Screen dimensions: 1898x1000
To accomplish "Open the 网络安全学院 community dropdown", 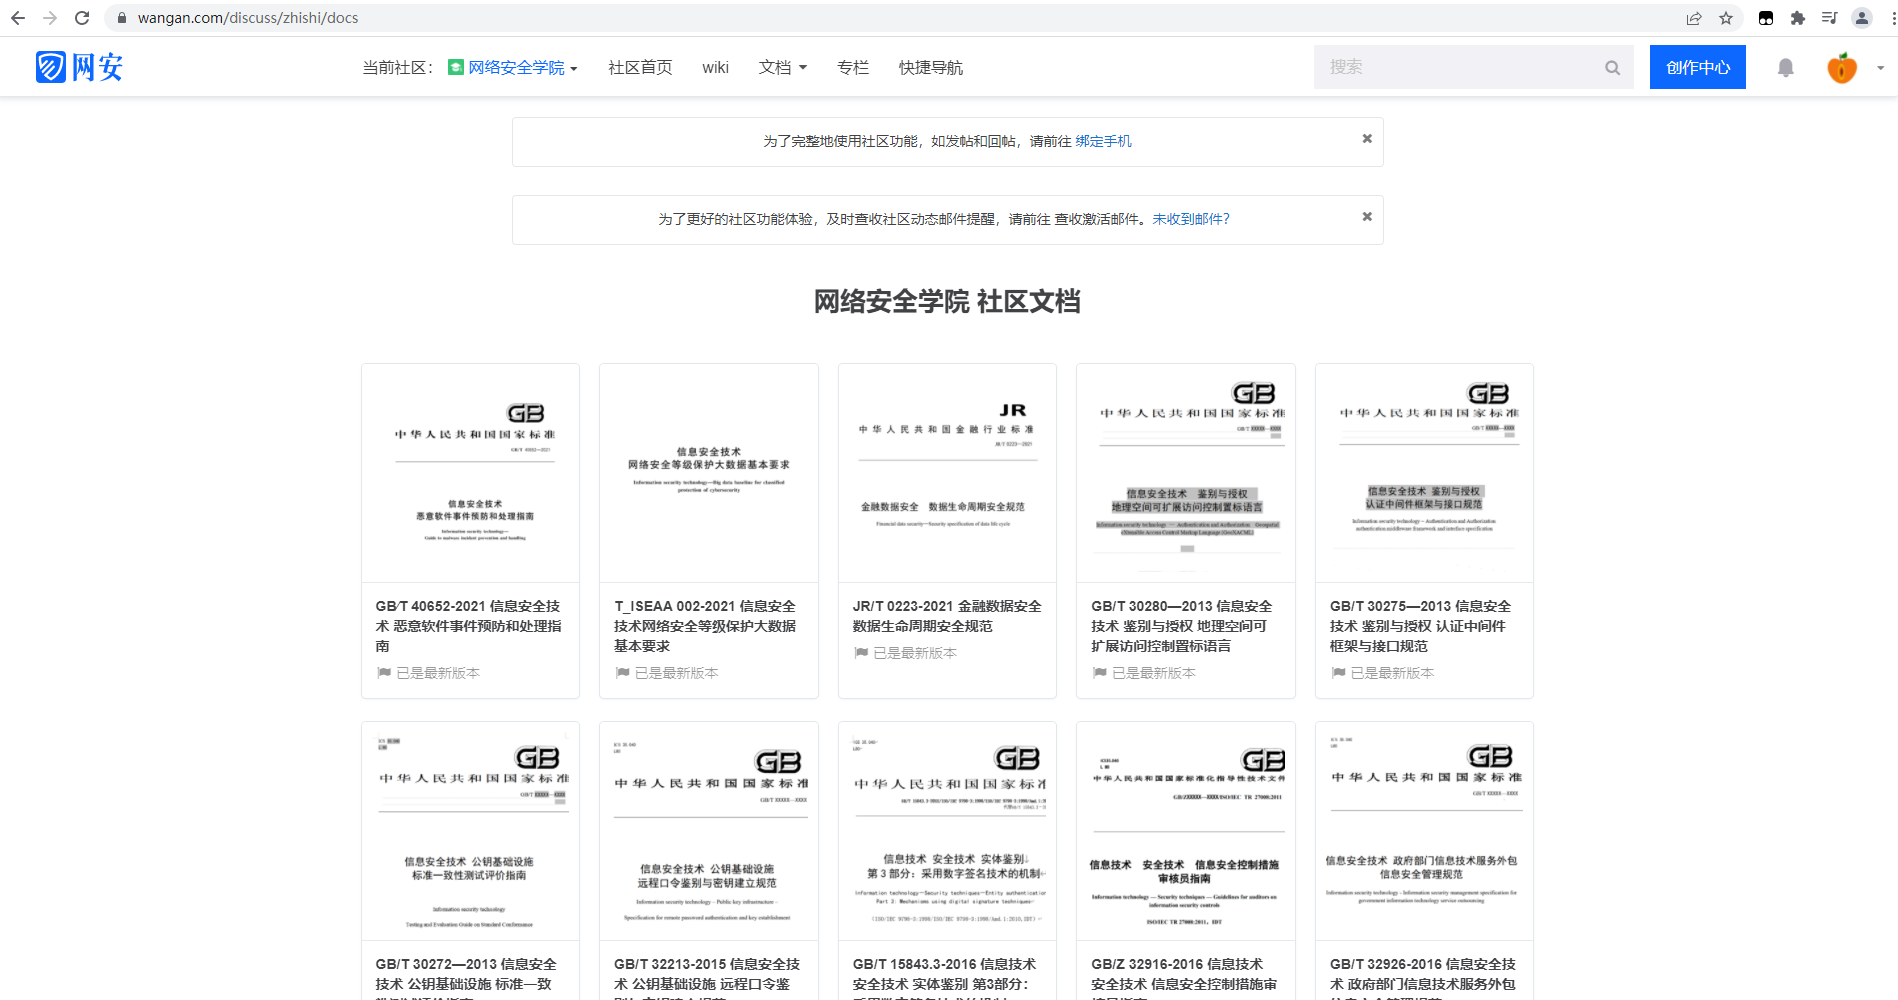I will pos(513,67).
